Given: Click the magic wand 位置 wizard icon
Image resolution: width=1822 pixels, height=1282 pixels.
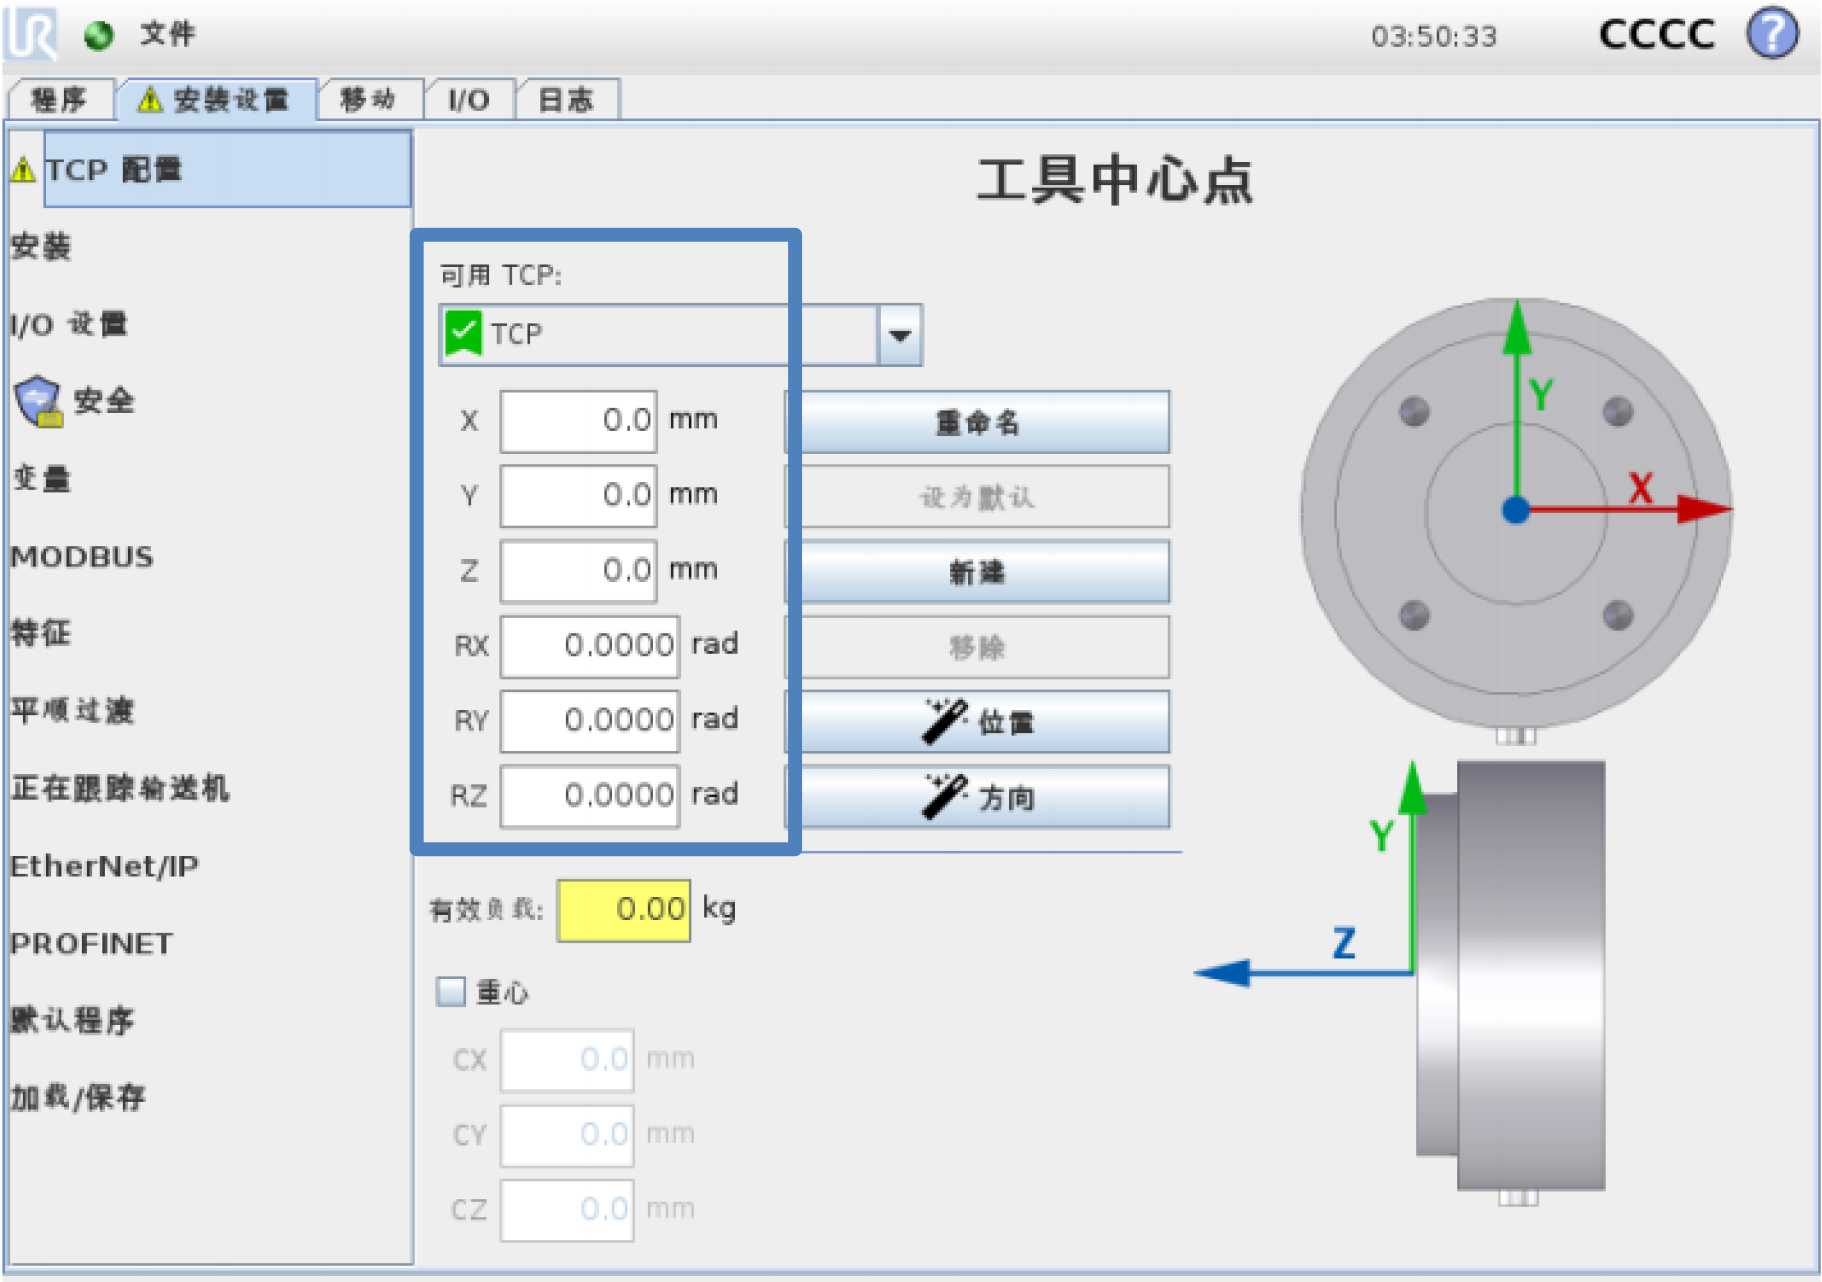Looking at the screenshot, I should 943,722.
